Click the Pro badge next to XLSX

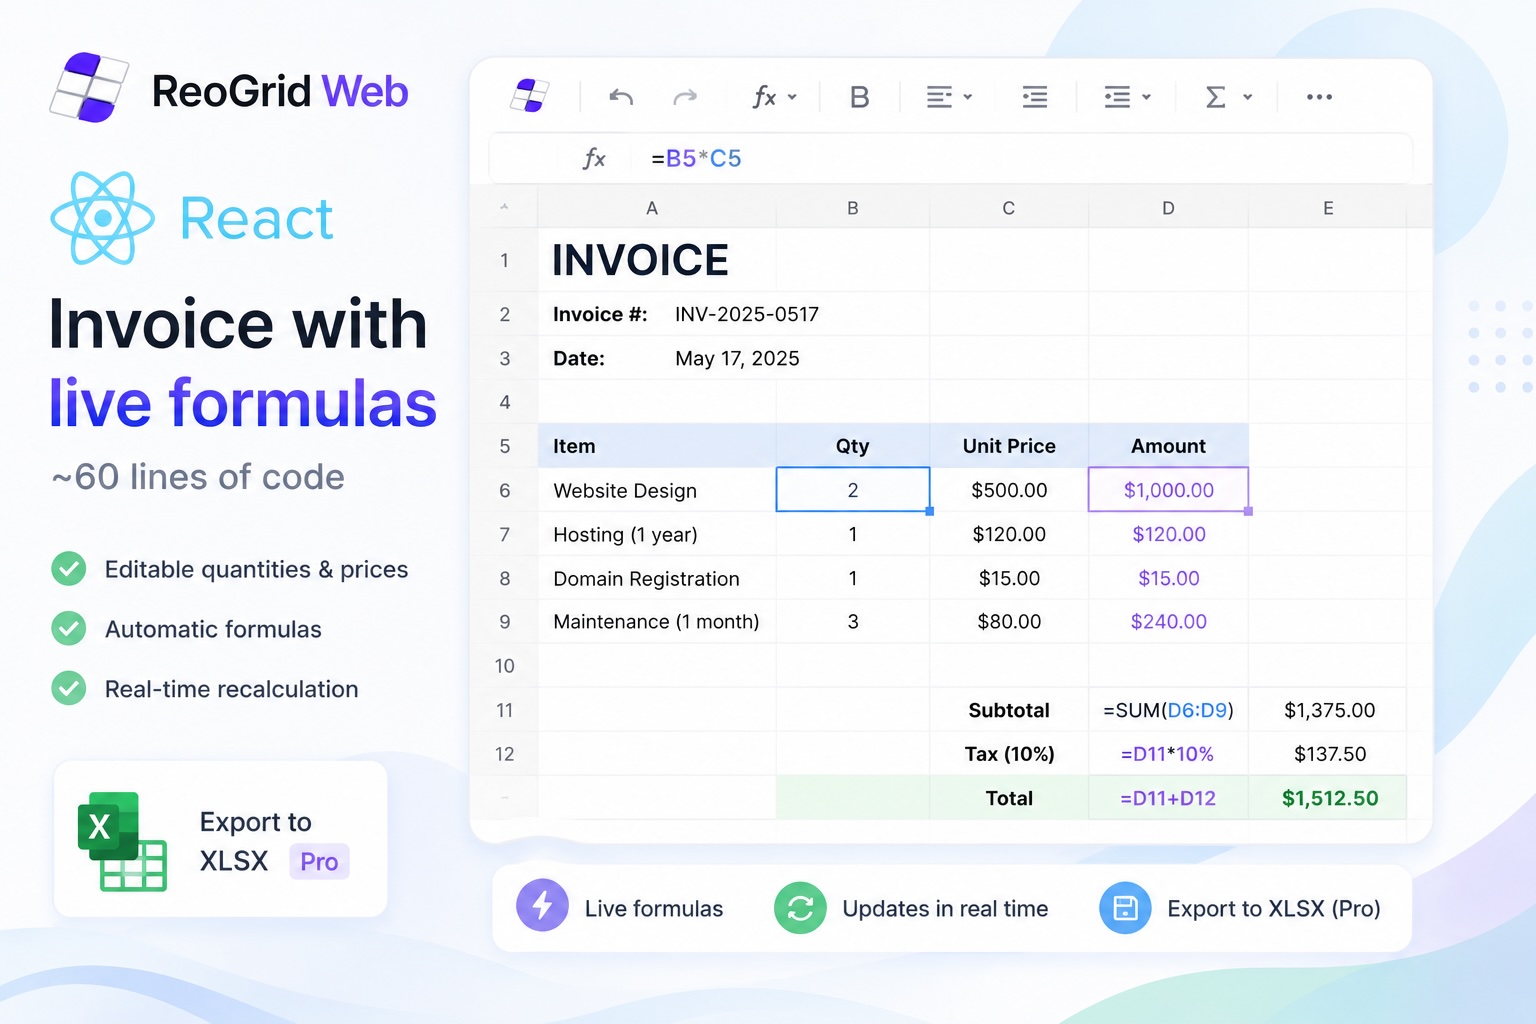click(319, 861)
